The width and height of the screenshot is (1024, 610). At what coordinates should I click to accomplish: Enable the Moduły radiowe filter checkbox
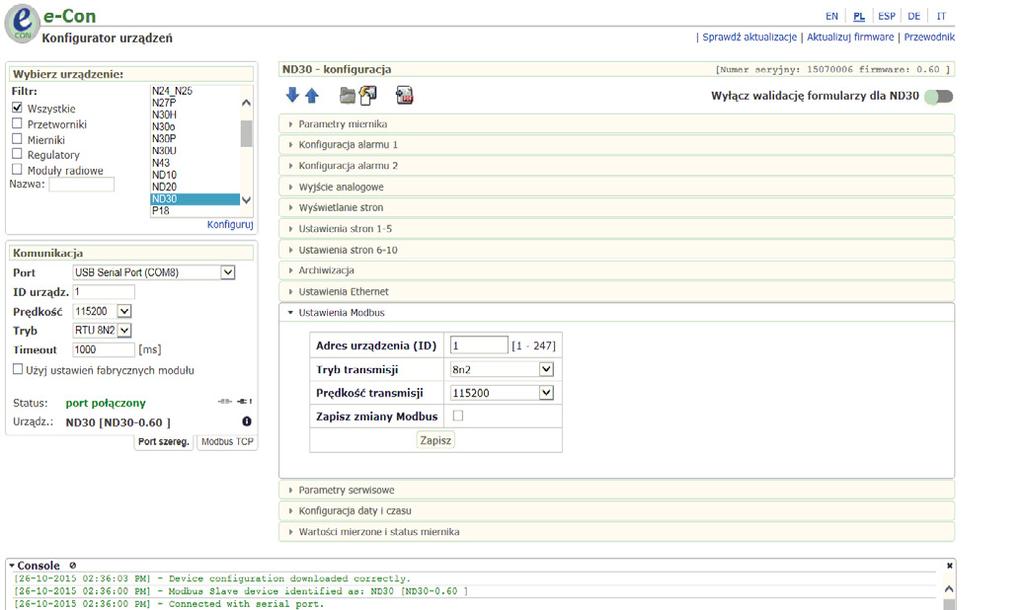pyautogui.click(x=17, y=170)
